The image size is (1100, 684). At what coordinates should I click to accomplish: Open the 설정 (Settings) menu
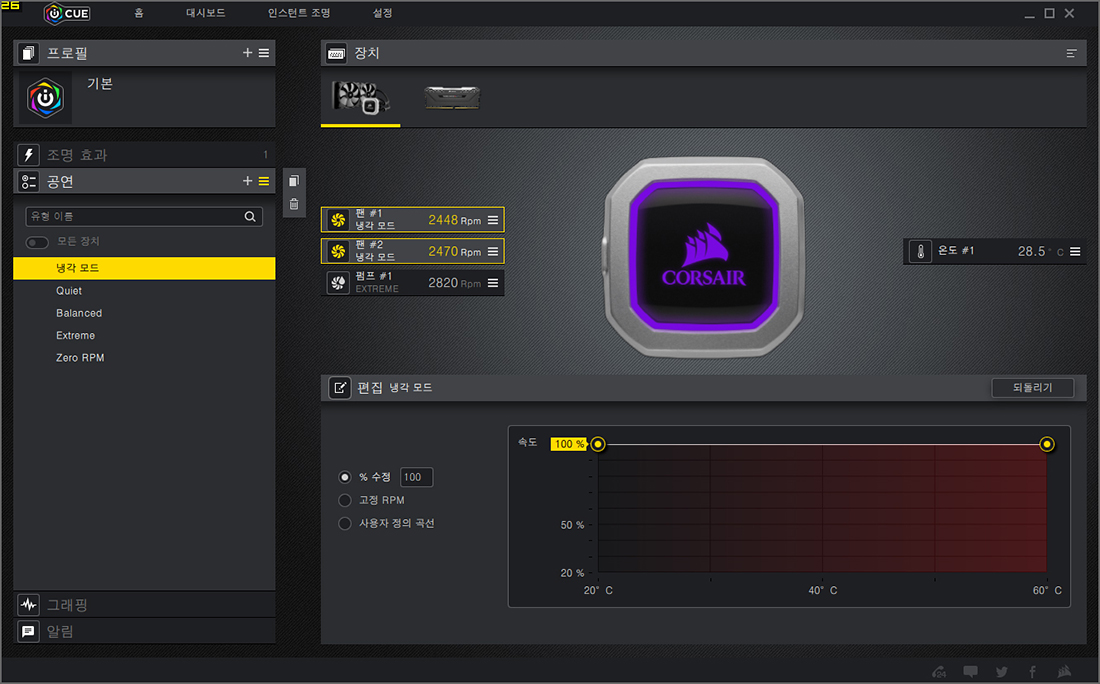click(x=382, y=13)
